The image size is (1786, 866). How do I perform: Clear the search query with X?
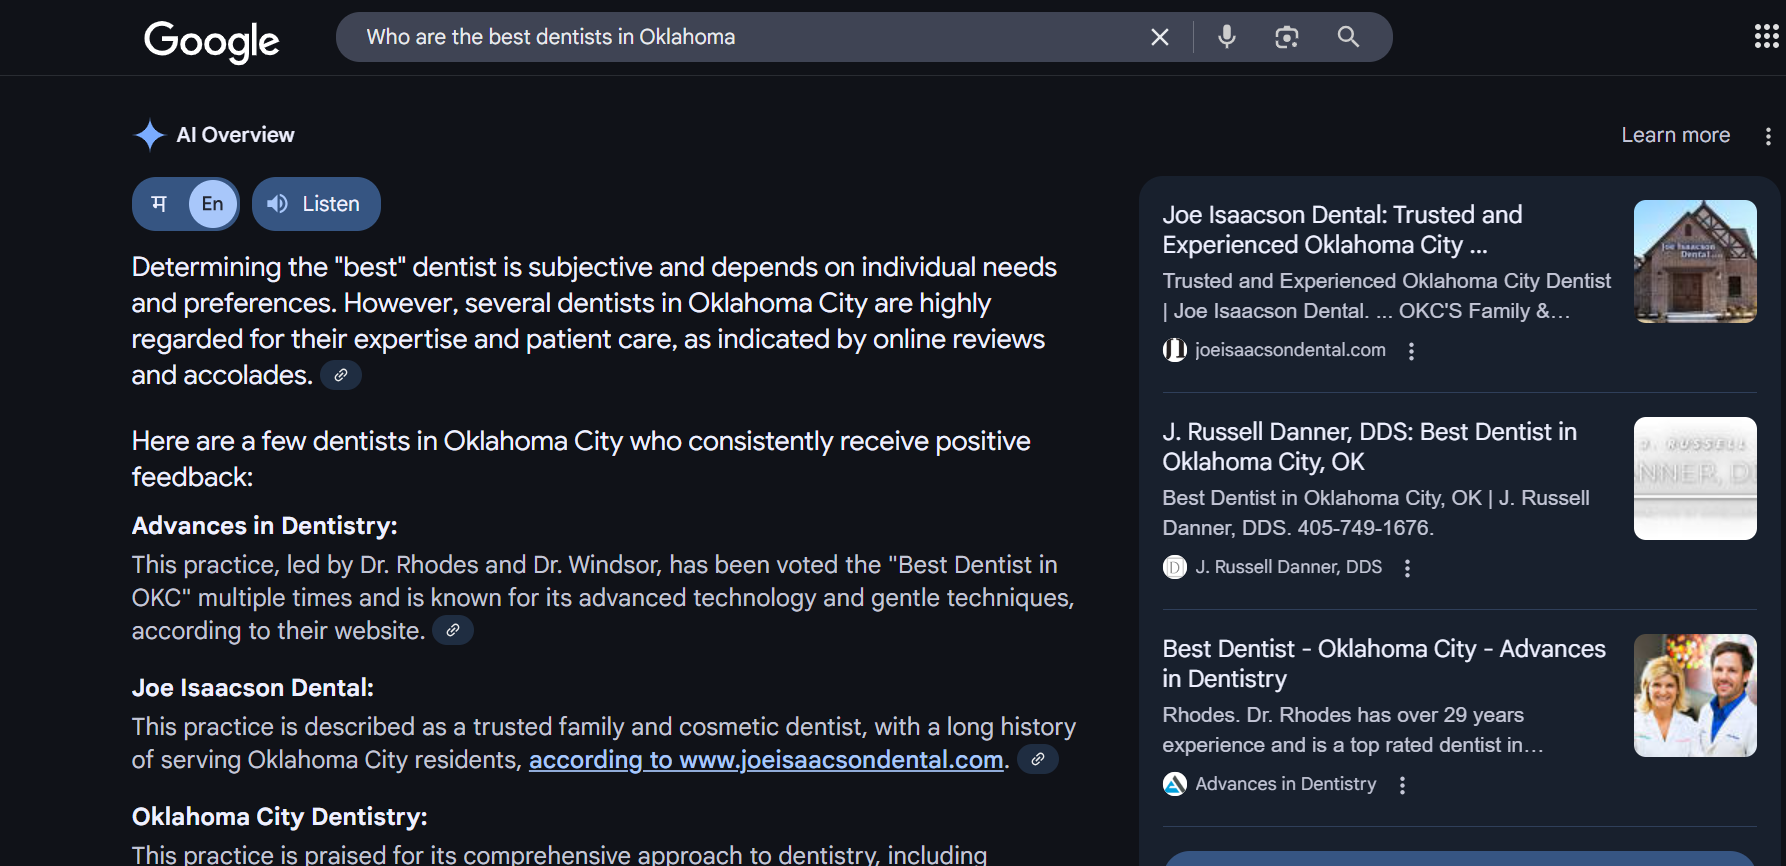tap(1160, 37)
